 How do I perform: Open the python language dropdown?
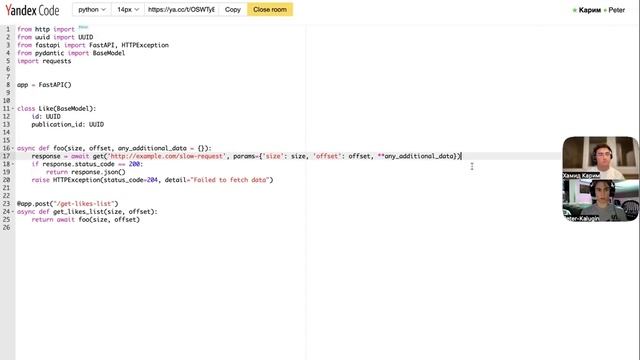click(92, 9)
